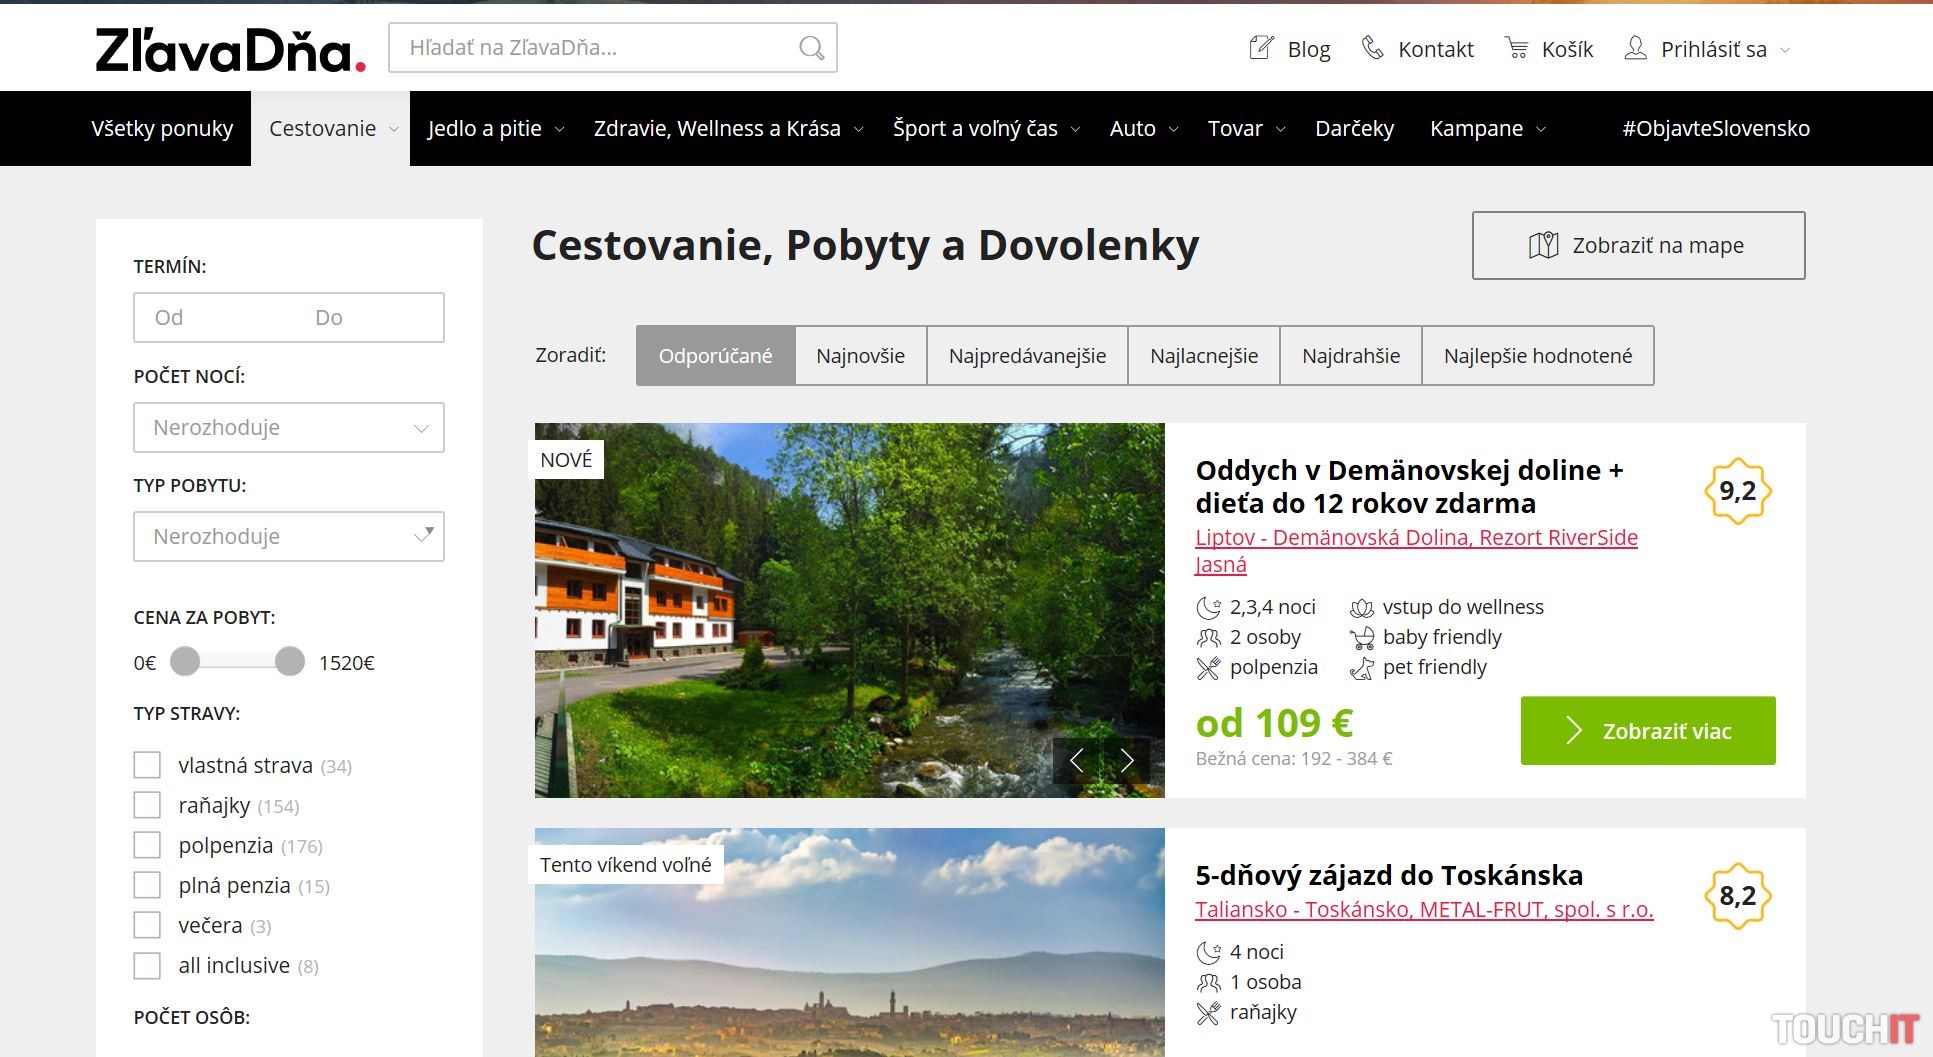The height and width of the screenshot is (1057, 1933).
Task: Open the shopping cart icon for Košík
Action: click(x=1516, y=48)
